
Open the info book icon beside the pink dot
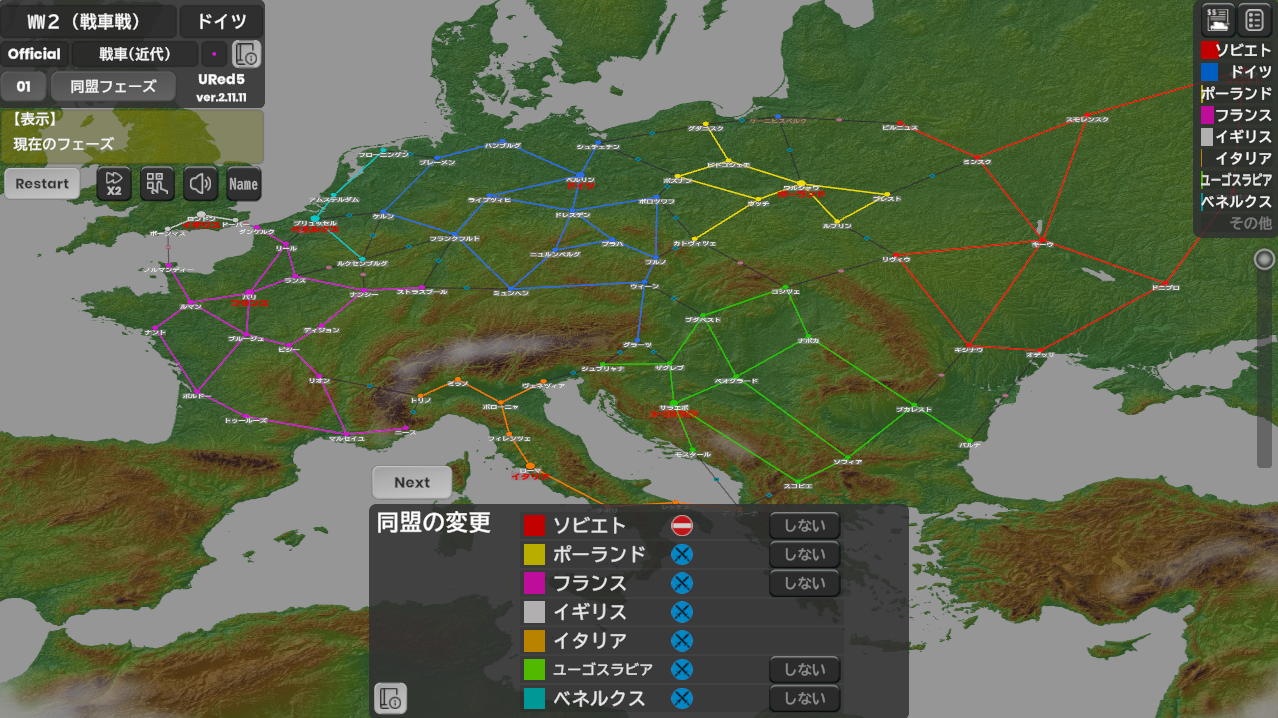(246, 54)
